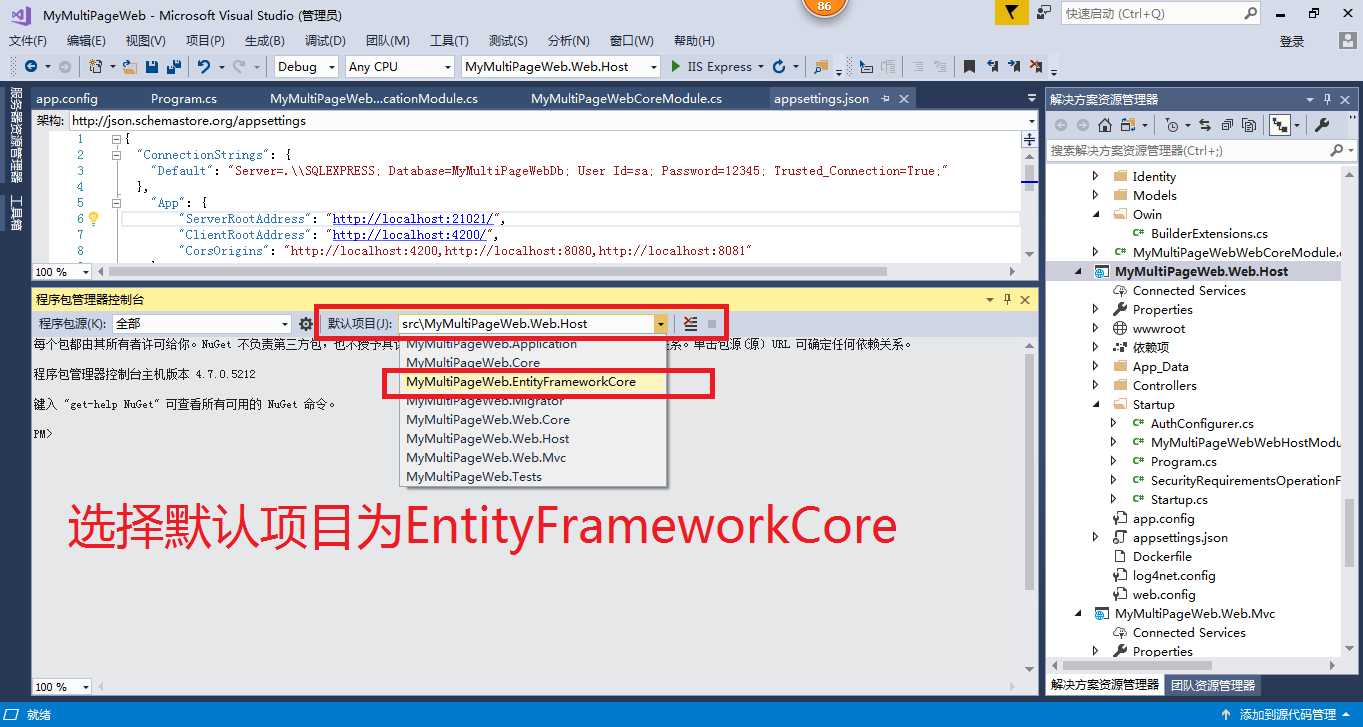Expand the Controllers folder node
This screenshot has height=727, width=1363.
tap(1097, 385)
